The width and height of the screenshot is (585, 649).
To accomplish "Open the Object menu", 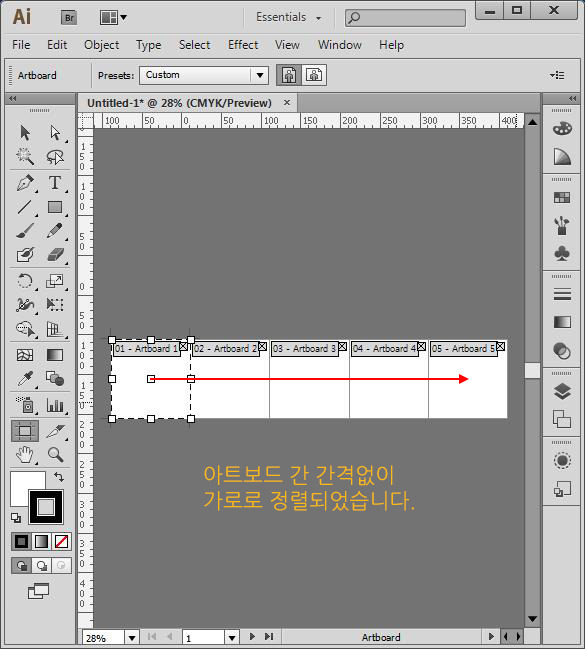I will point(101,45).
